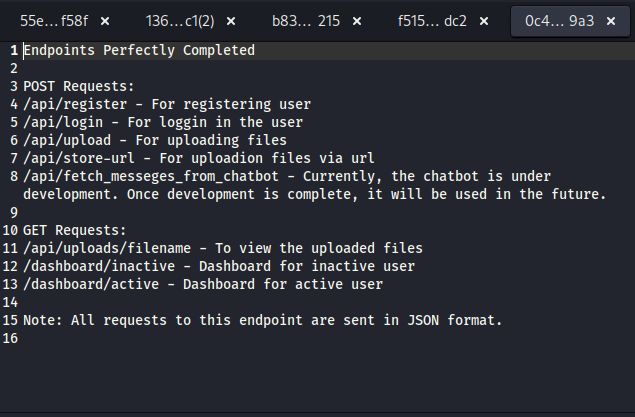
Task: Switch to the 136…c1(2) tab
Action: tap(178, 20)
